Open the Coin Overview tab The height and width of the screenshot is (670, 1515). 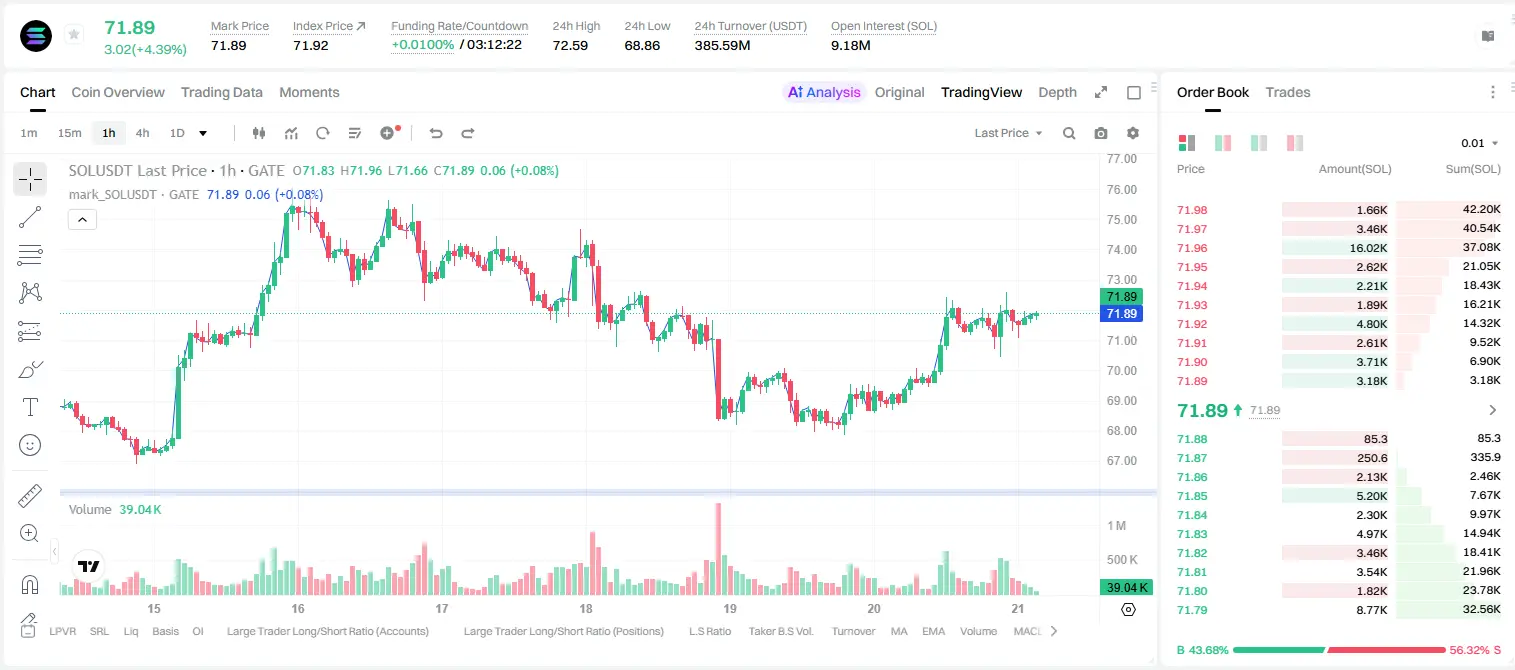coord(118,92)
